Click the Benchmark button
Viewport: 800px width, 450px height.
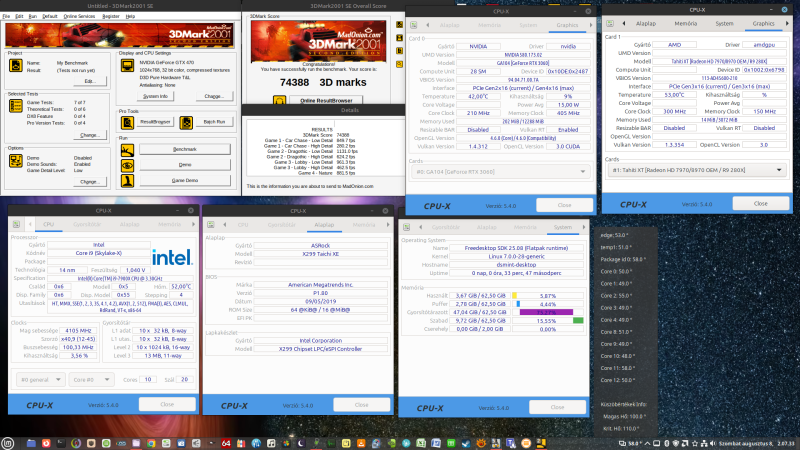click(x=185, y=149)
